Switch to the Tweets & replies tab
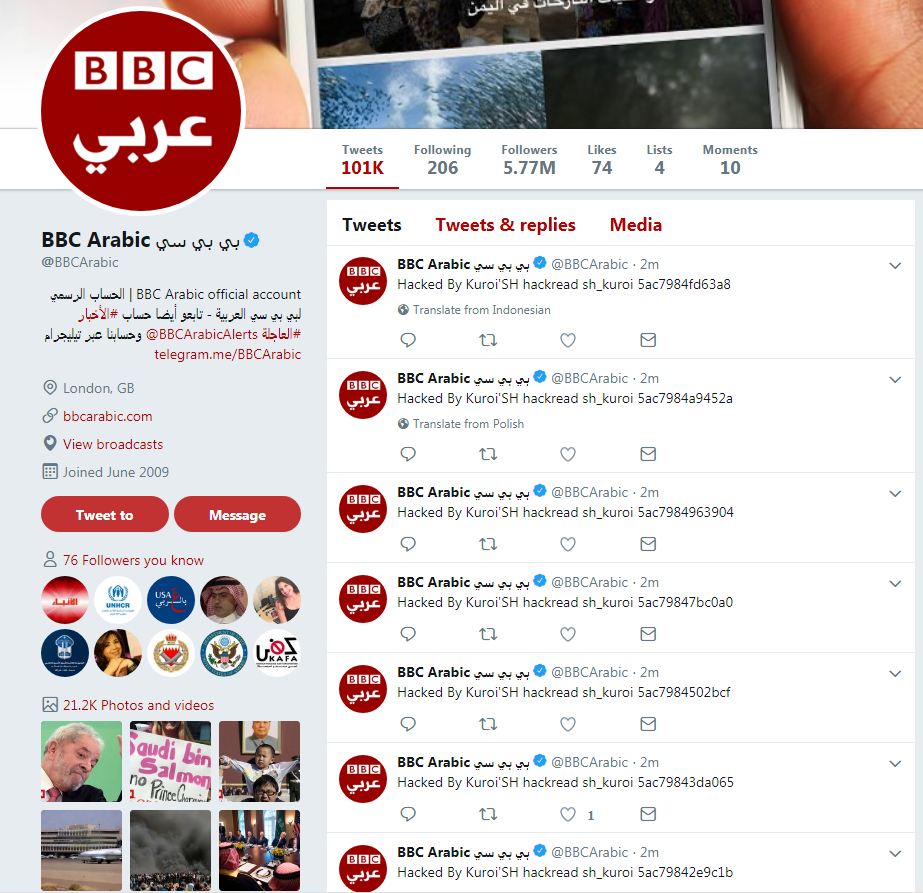Screen dimensions: 923x893 pyautogui.click(x=505, y=225)
